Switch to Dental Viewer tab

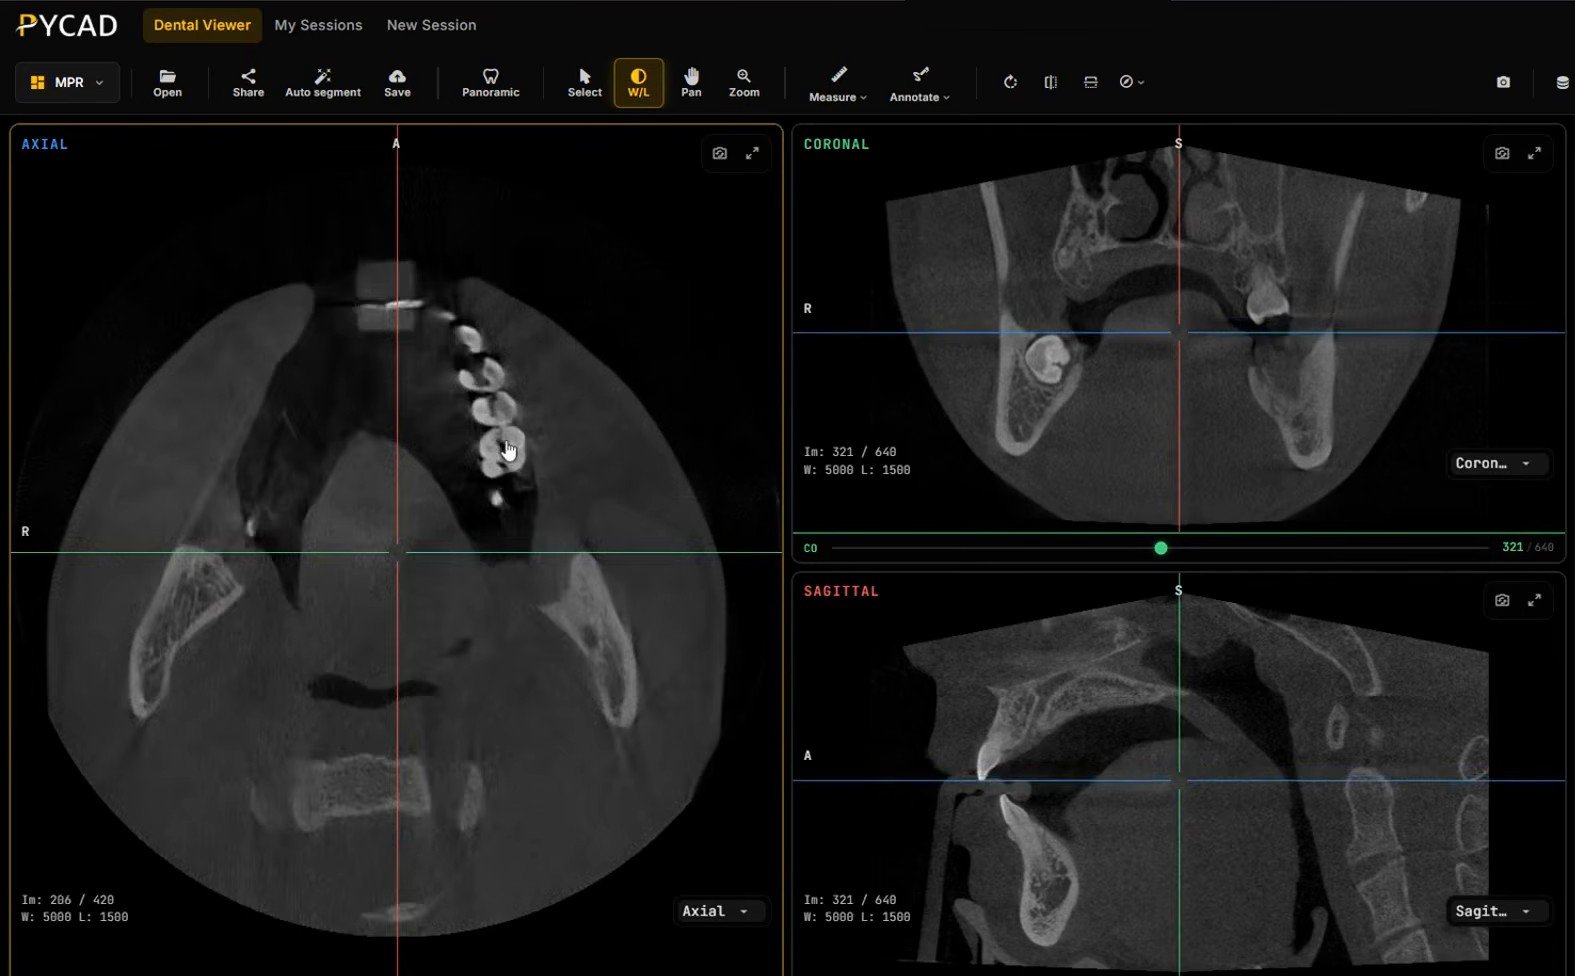click(x=202, y=25)
